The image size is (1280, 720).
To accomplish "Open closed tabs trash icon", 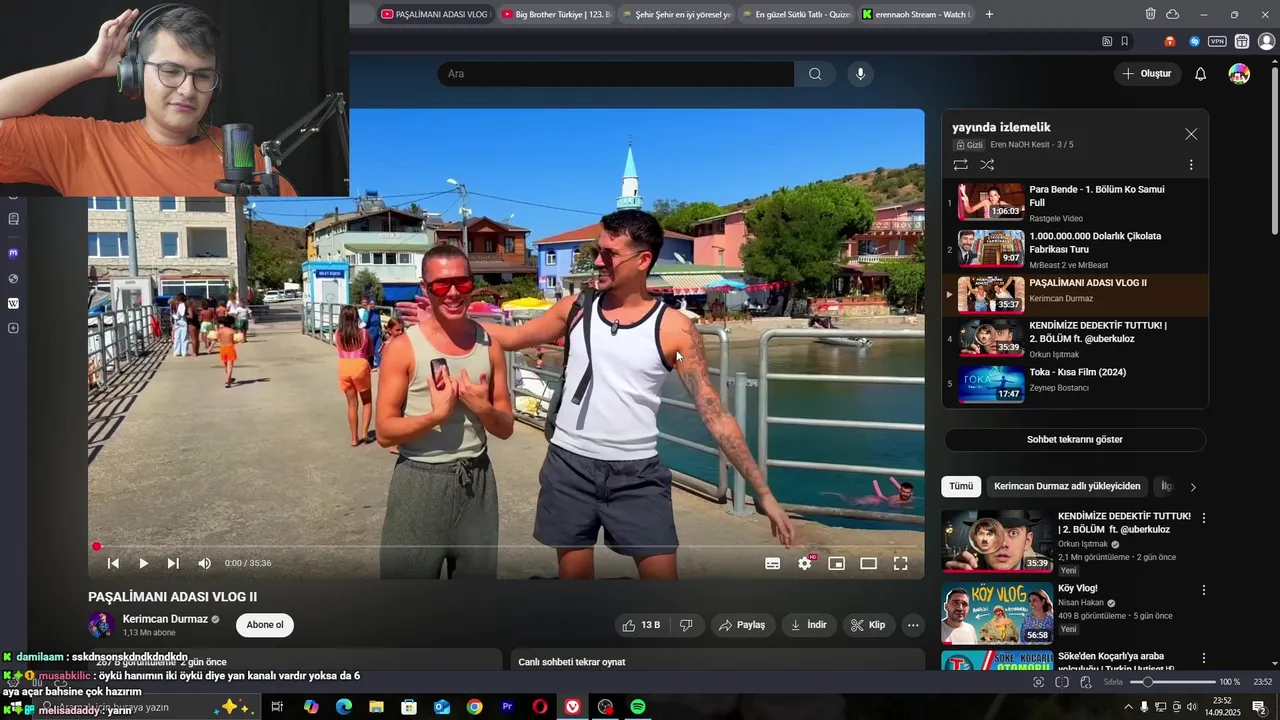I will pyautogui.click(x=1150, y=14).
